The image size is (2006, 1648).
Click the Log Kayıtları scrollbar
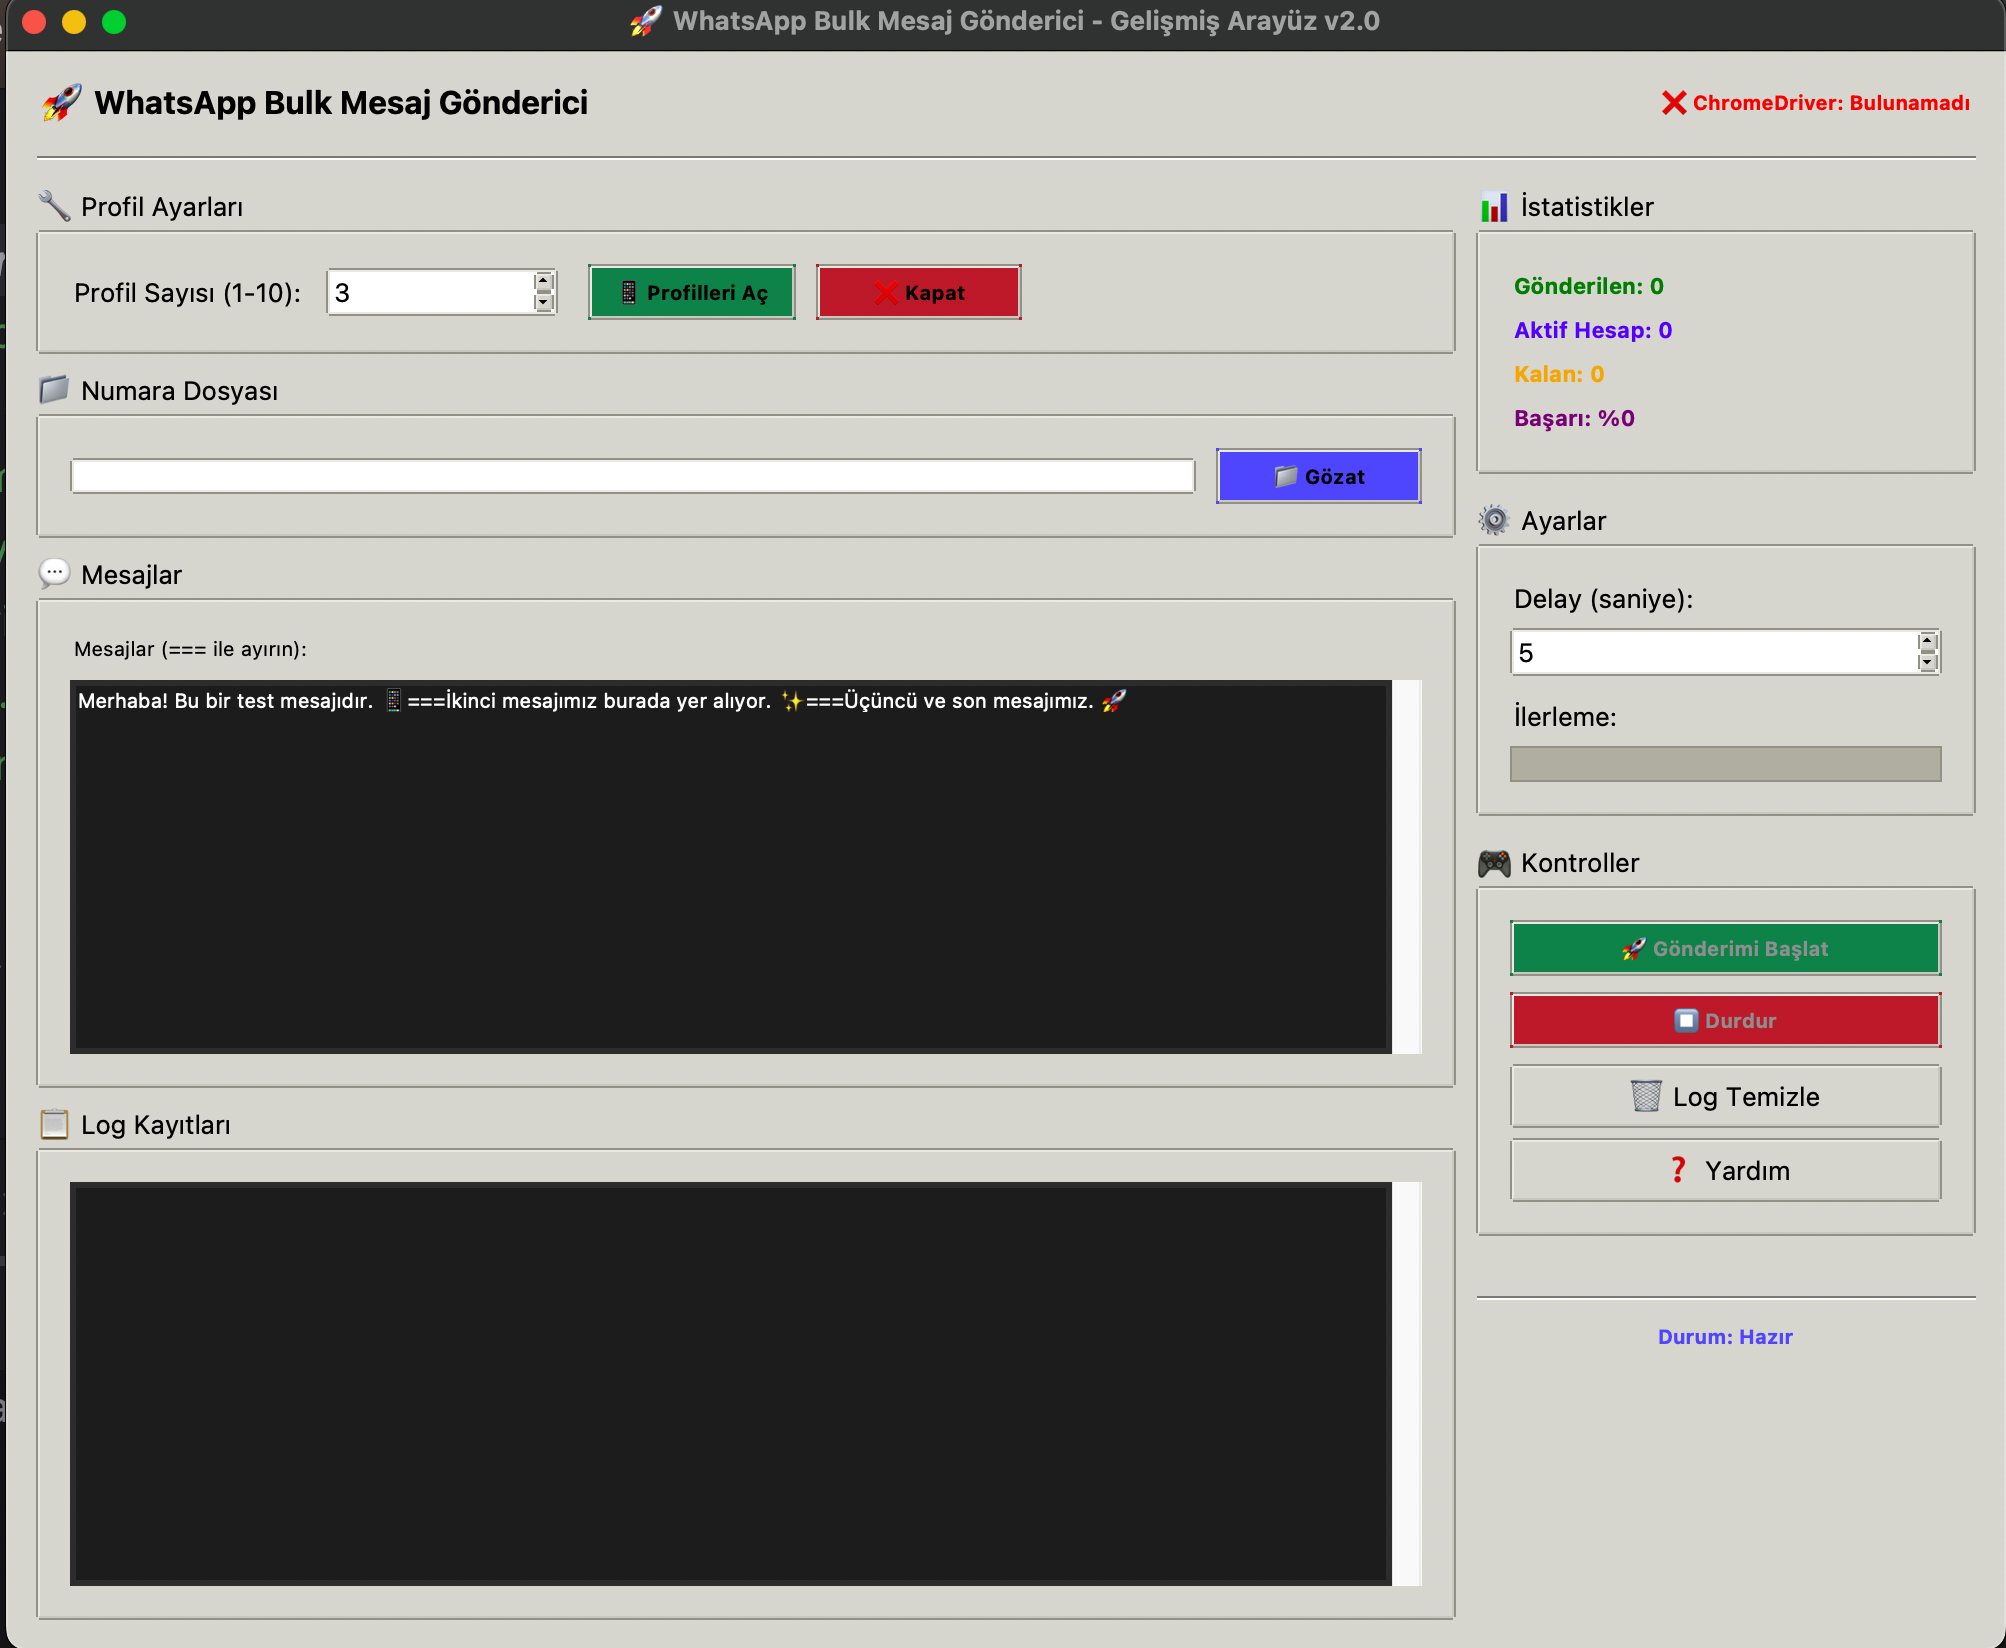click(1407, 1384)
